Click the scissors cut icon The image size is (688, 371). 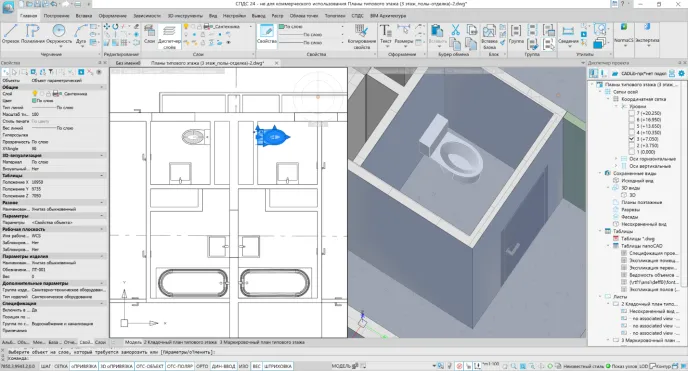[455, 30]
